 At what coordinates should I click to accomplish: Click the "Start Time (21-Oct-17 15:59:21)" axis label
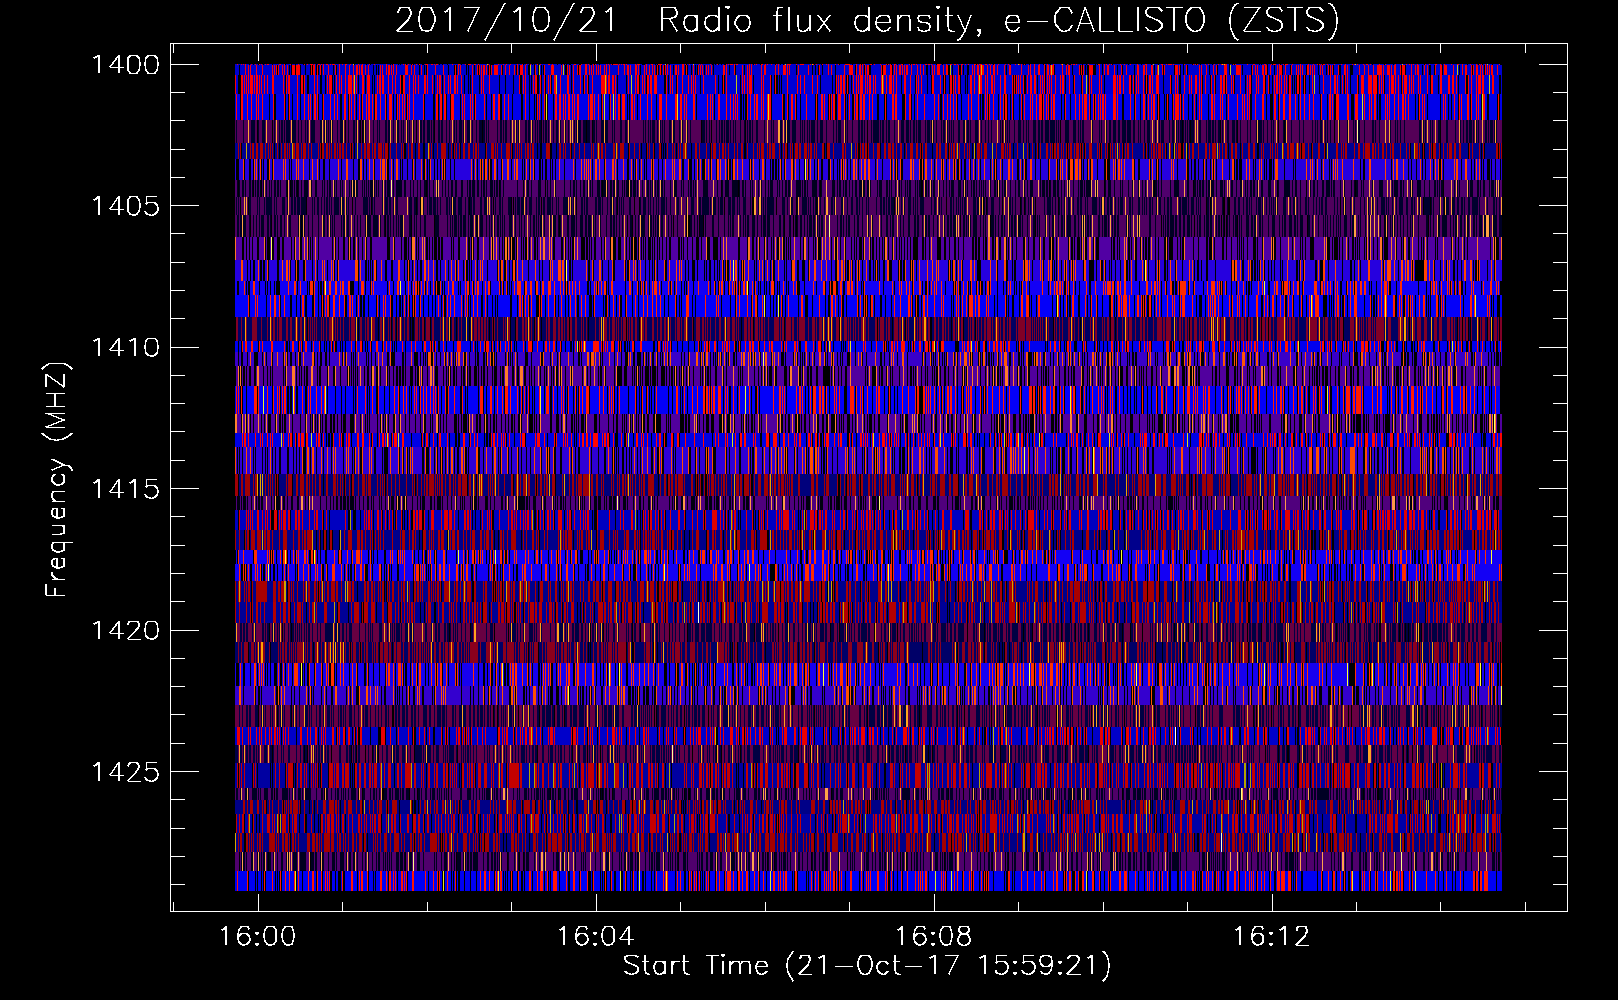point(867,966)
